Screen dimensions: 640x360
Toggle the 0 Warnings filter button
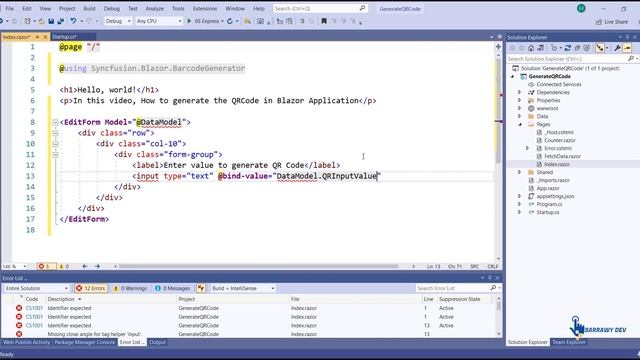(x=130, y=288)
